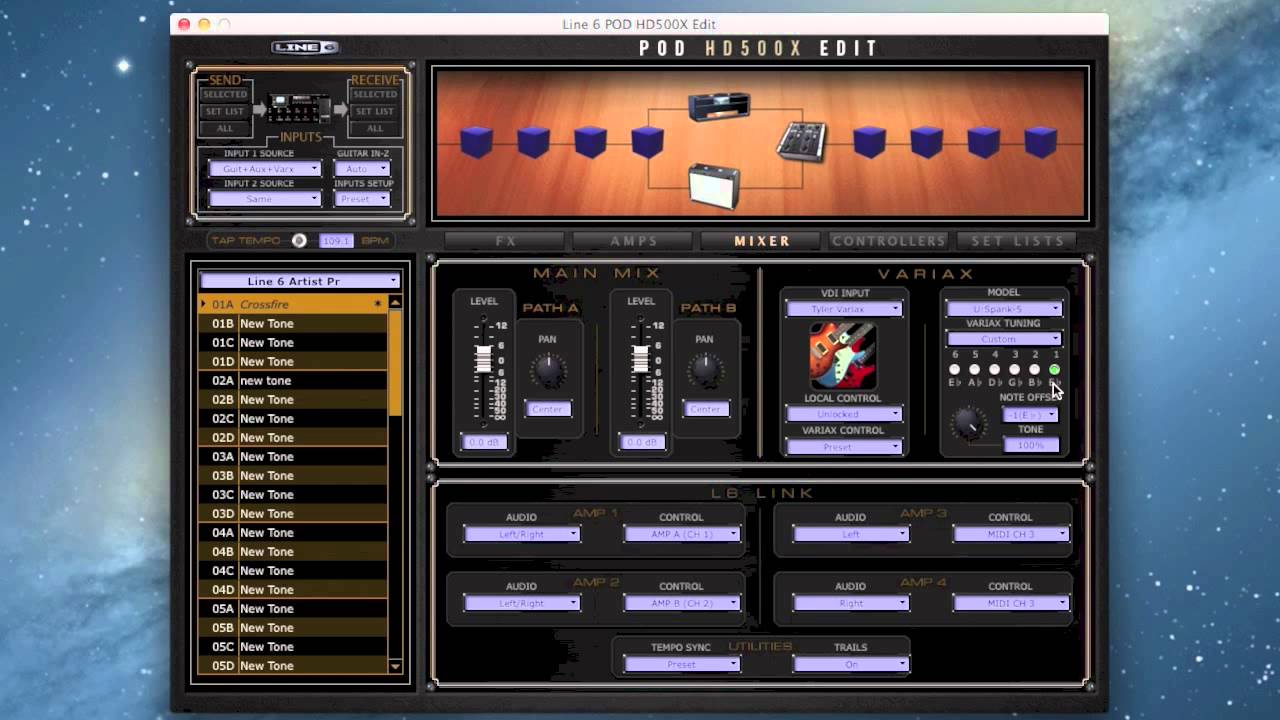Select string 3 tuning radio button
The image size is (1280, 720).
1014,370
